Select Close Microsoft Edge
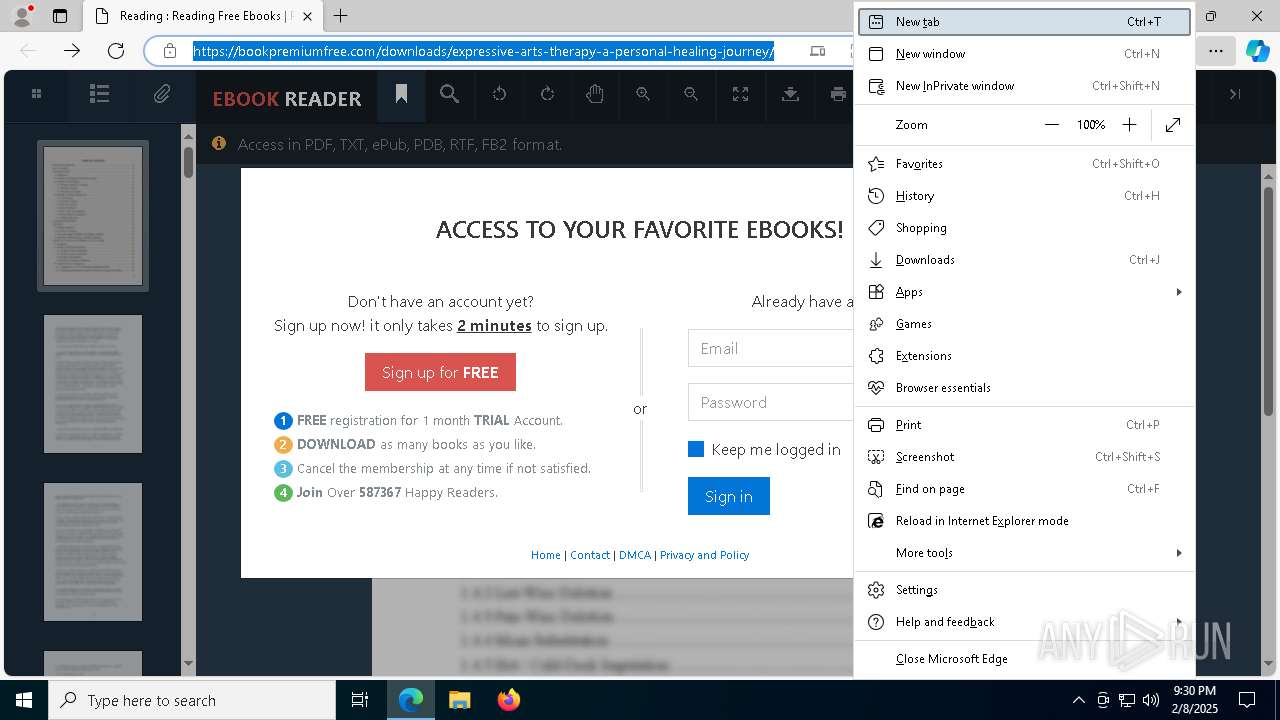The height and width of the screenshot is (720, 1280). click(1025, 659)
